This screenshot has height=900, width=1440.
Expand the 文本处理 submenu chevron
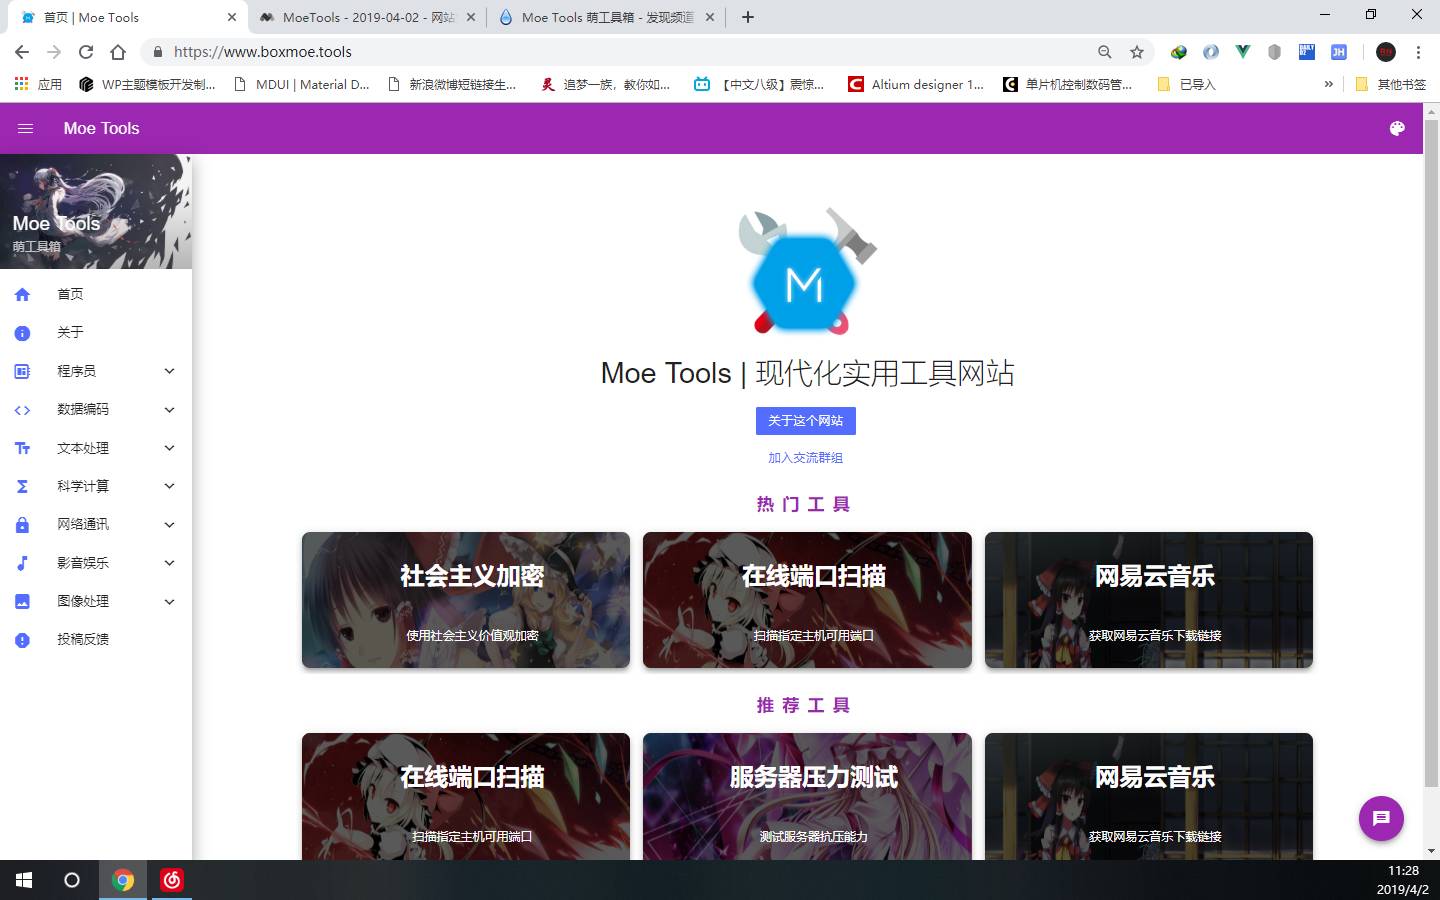[x=169, y=448]
